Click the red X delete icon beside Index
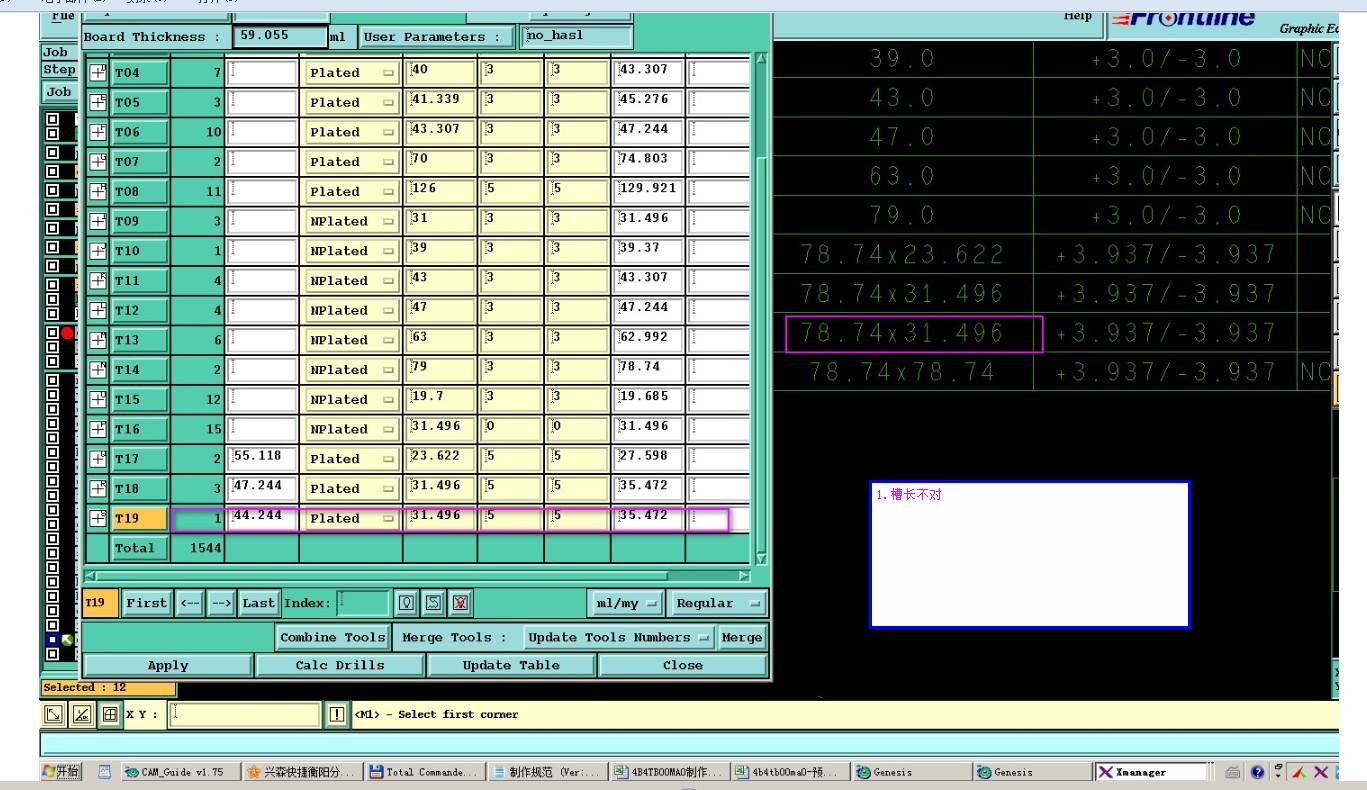This screenshot has height=790, width=1367. [x=460, y=603]
